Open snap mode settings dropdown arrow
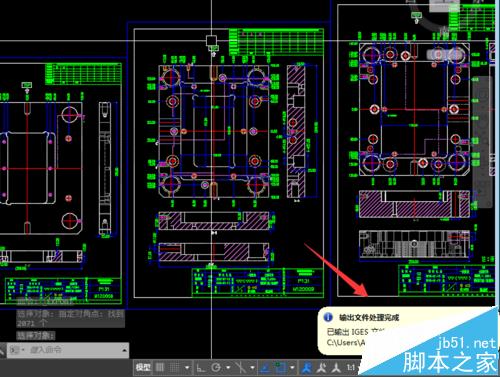Screen dimensions: 500x377 [x=187, y=368]
